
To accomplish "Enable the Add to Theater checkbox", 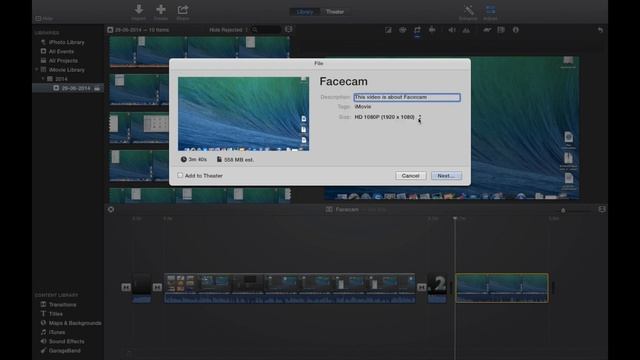I will click(180, 176).
